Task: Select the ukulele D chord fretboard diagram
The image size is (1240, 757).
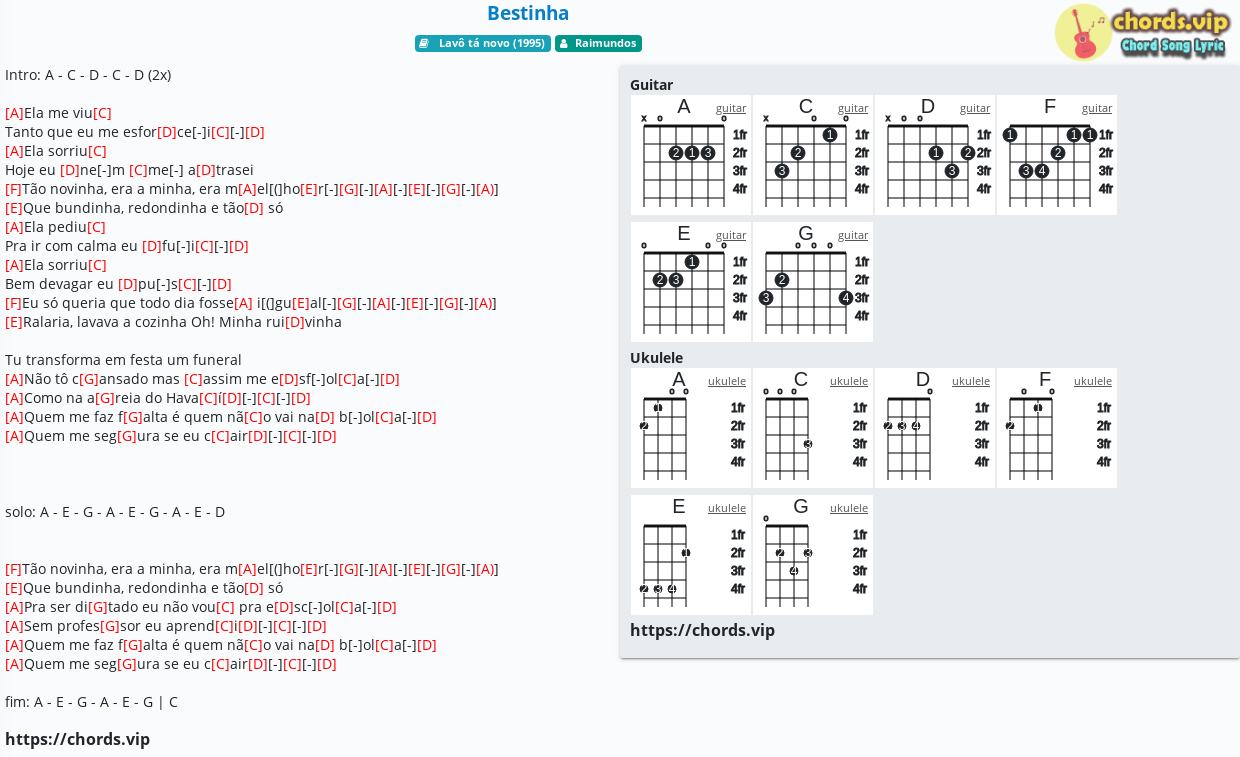Action: 935,428
